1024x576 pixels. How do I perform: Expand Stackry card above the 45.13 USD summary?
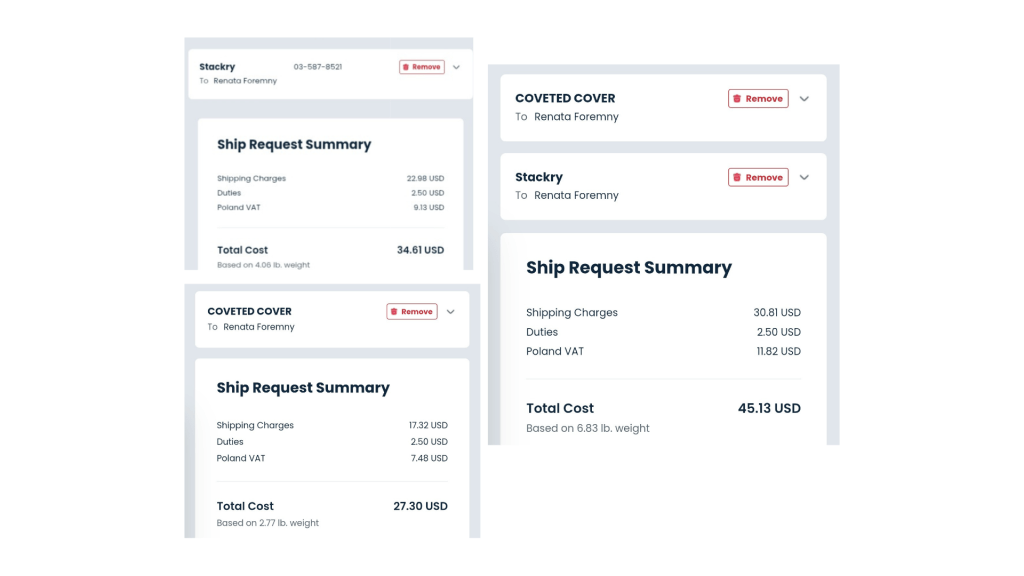coord(804,178)
